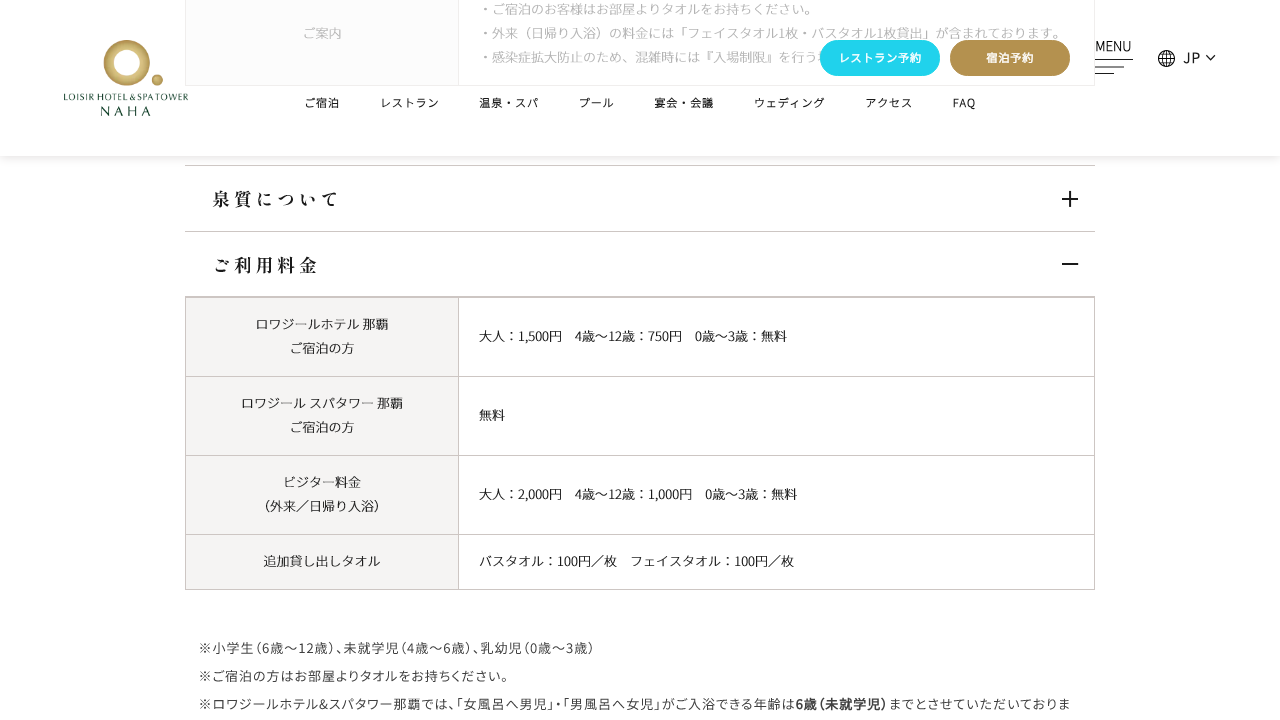The height and width of the screenshot is (720, 1280).
Task: Click the 無料 cell for Spa Tower guests
Action: [776, 416]
